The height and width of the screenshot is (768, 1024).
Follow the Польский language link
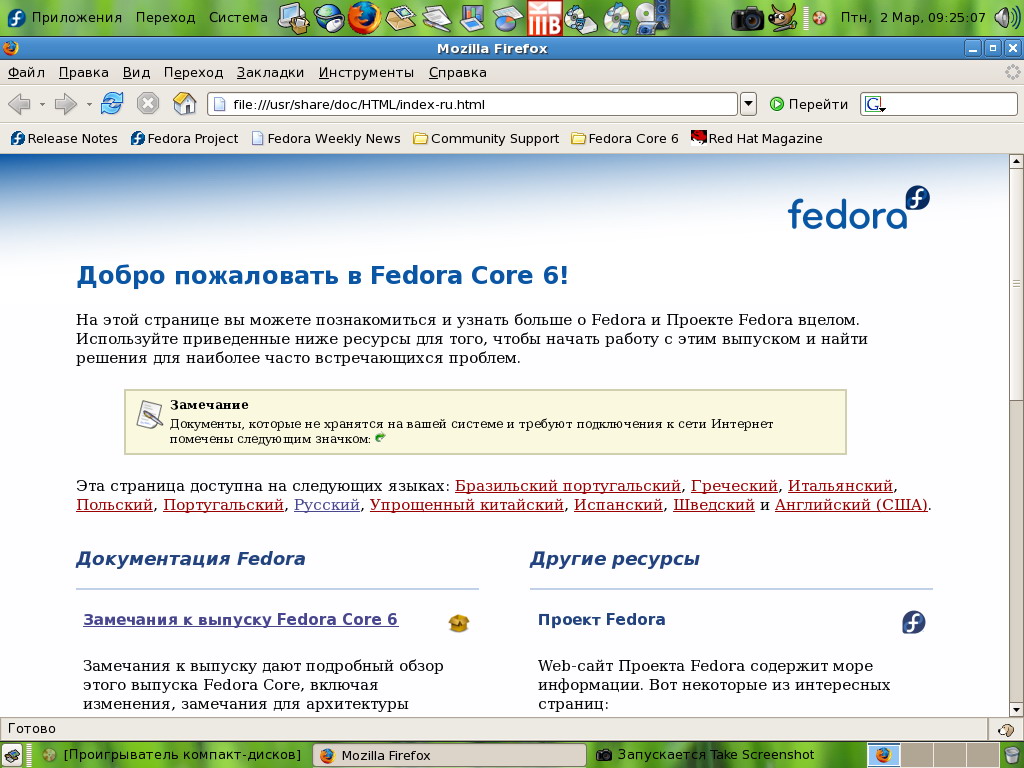pos(114,505)
